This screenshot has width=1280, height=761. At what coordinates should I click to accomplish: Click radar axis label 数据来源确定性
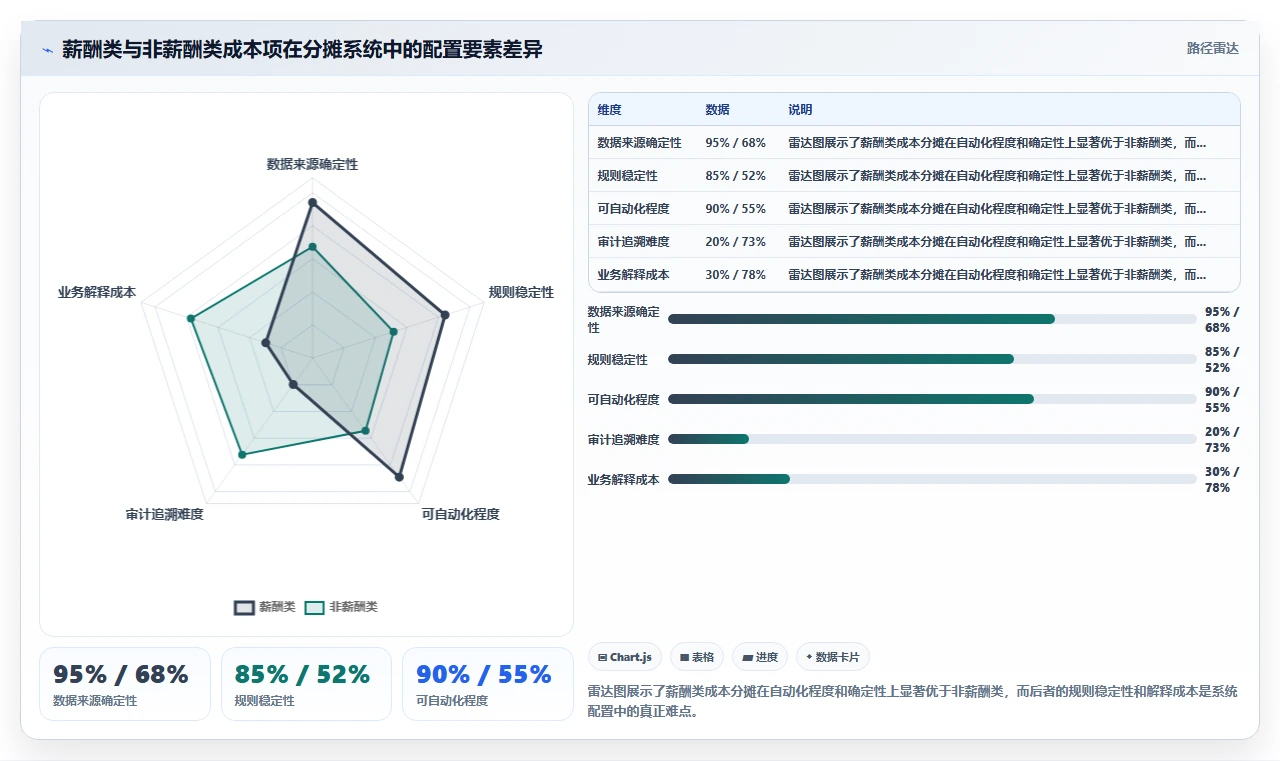tap(312, 164)
